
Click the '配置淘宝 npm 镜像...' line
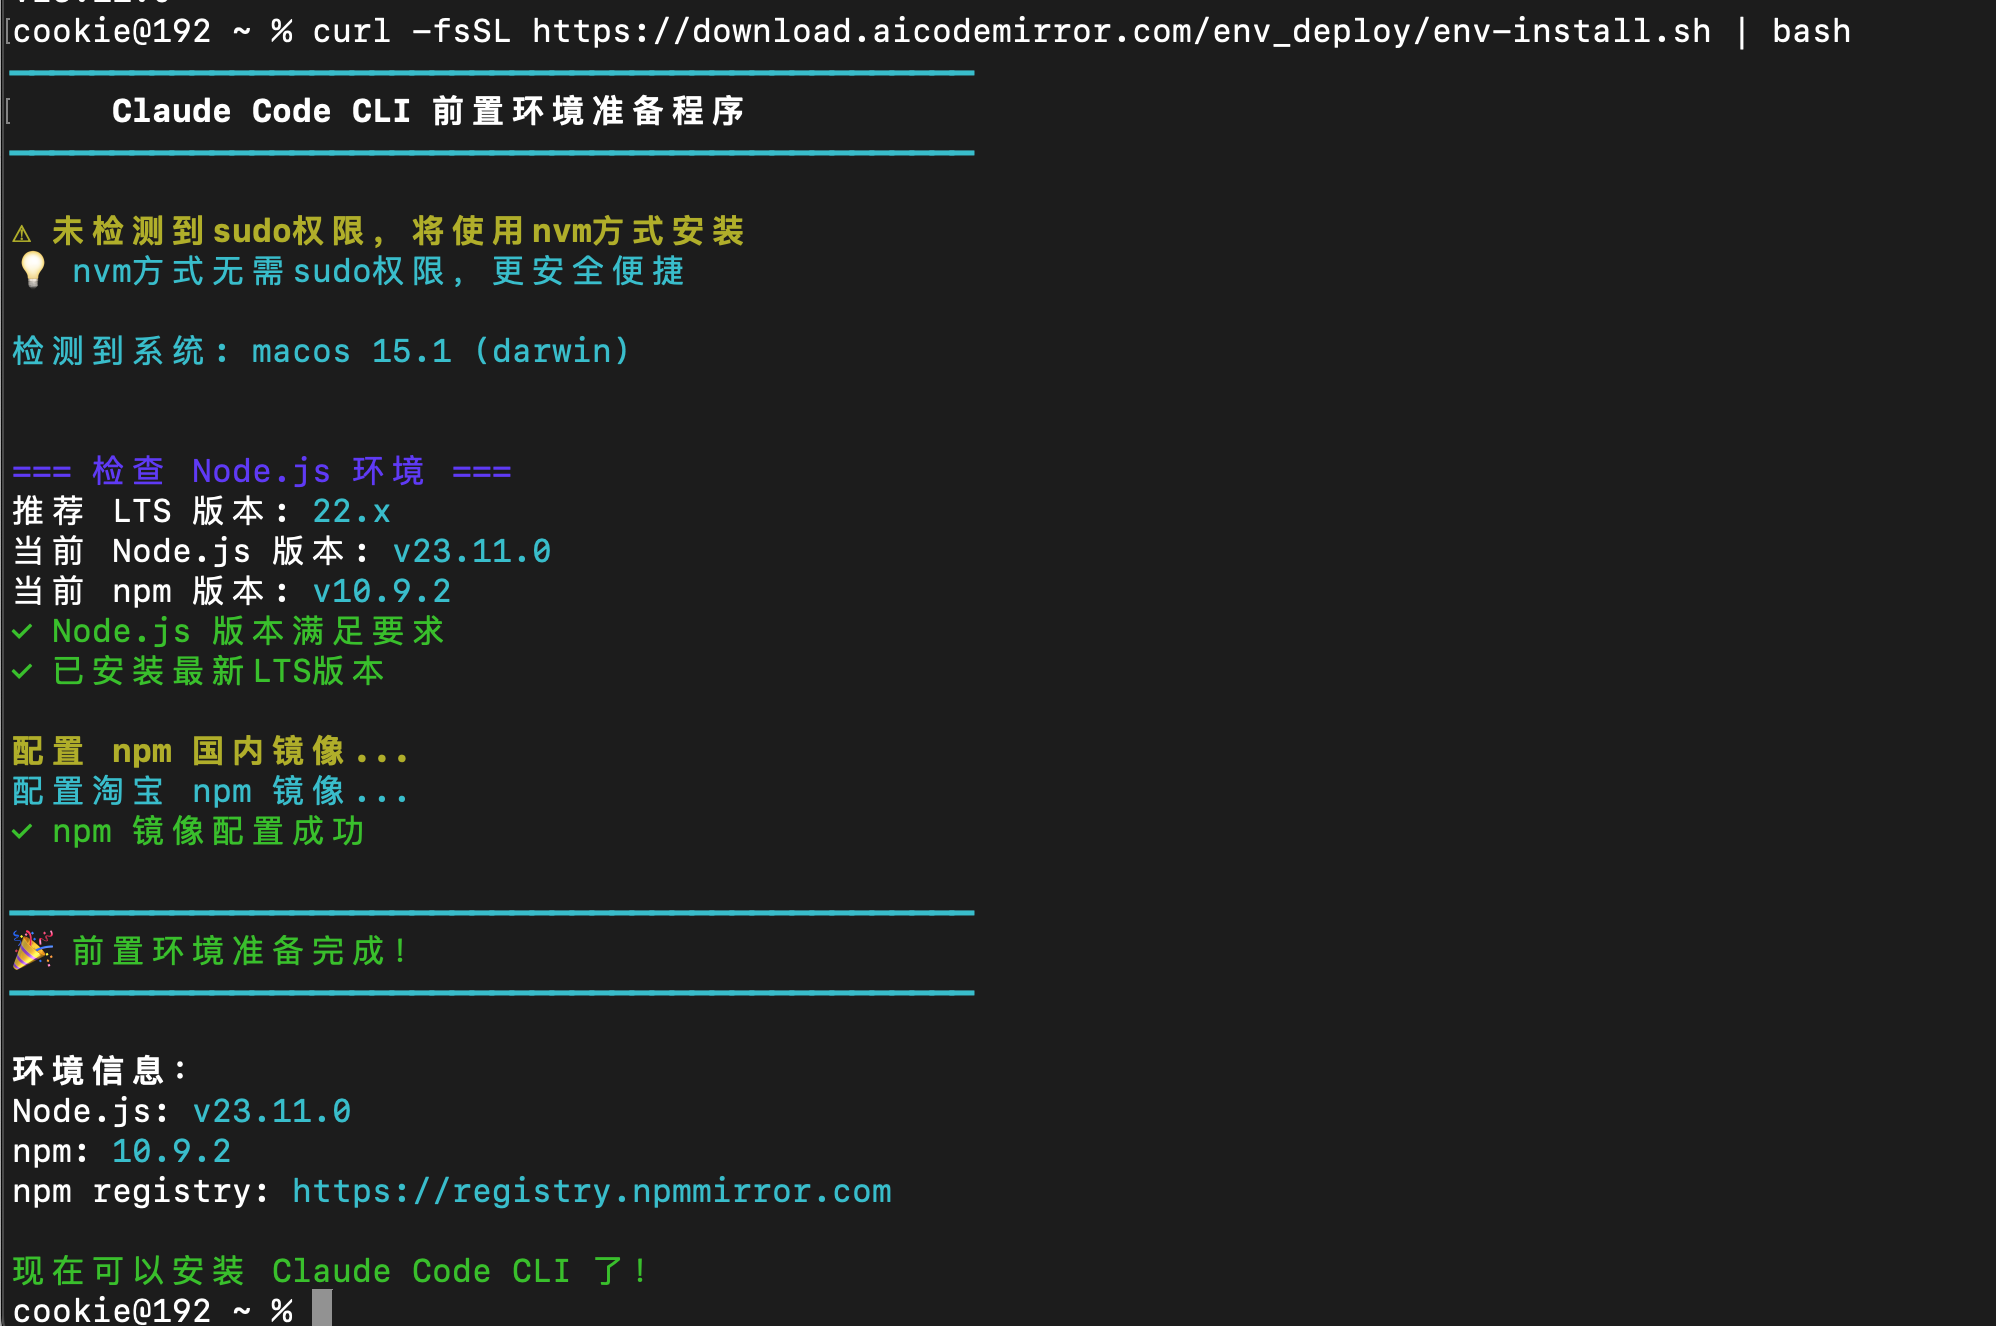click(210, 791)
